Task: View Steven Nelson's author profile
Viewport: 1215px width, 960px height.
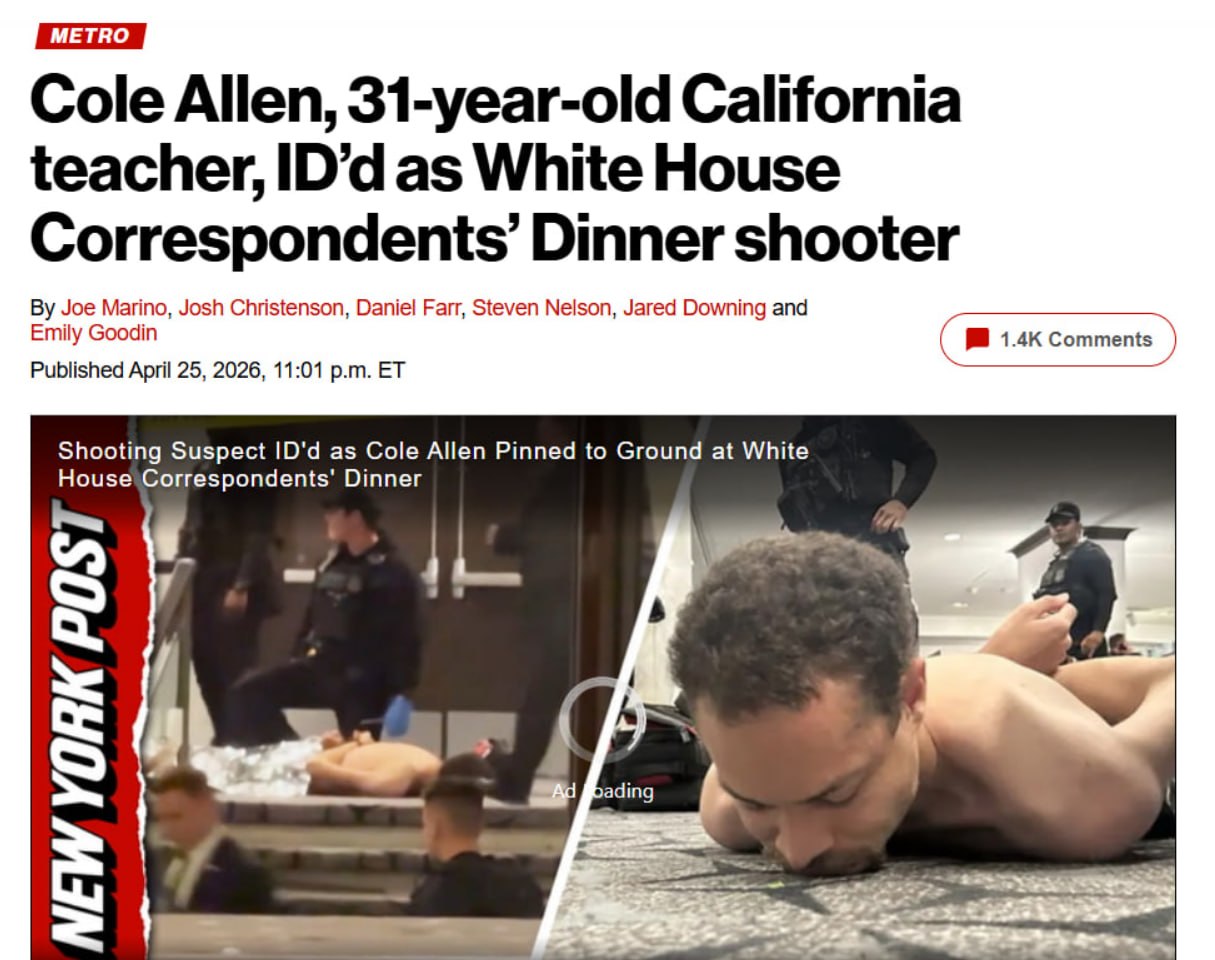Action: click(x=540, y=308)
